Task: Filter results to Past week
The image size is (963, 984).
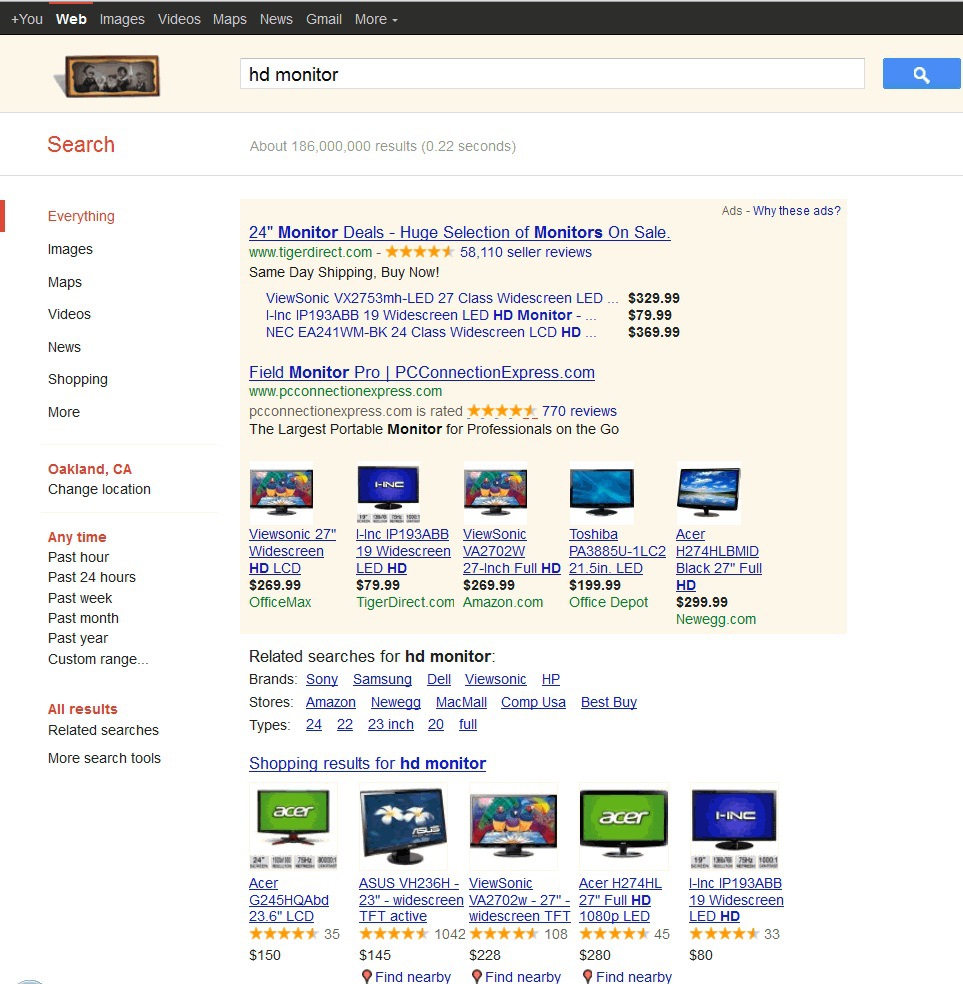Action: [80, 598]
